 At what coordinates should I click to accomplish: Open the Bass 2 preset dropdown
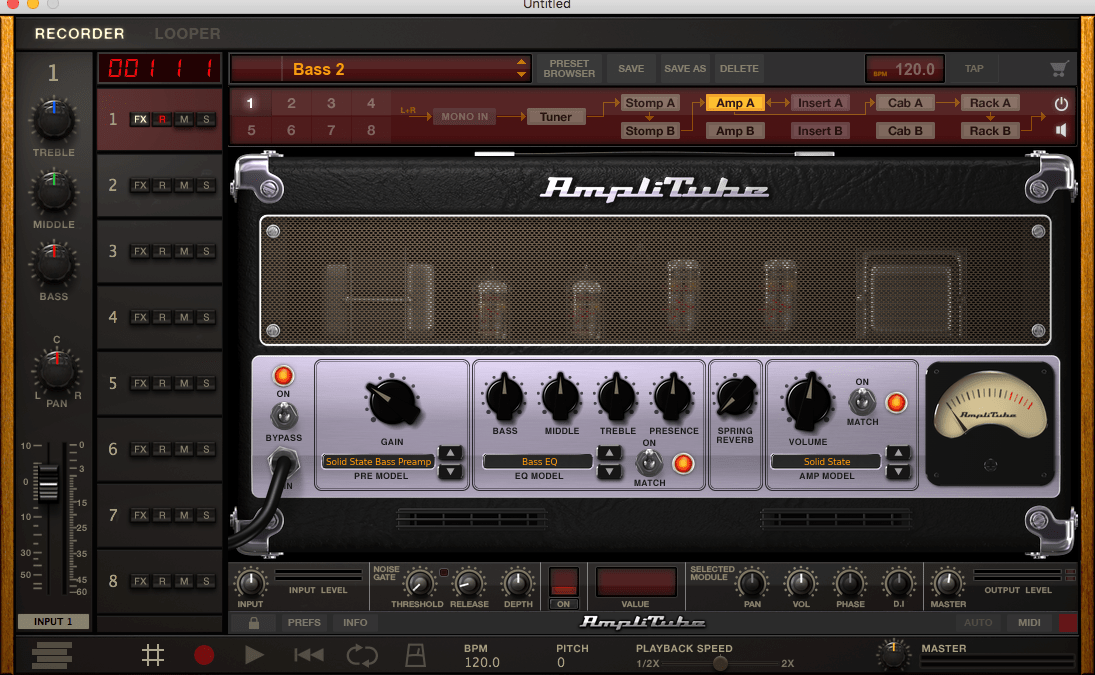381,69
